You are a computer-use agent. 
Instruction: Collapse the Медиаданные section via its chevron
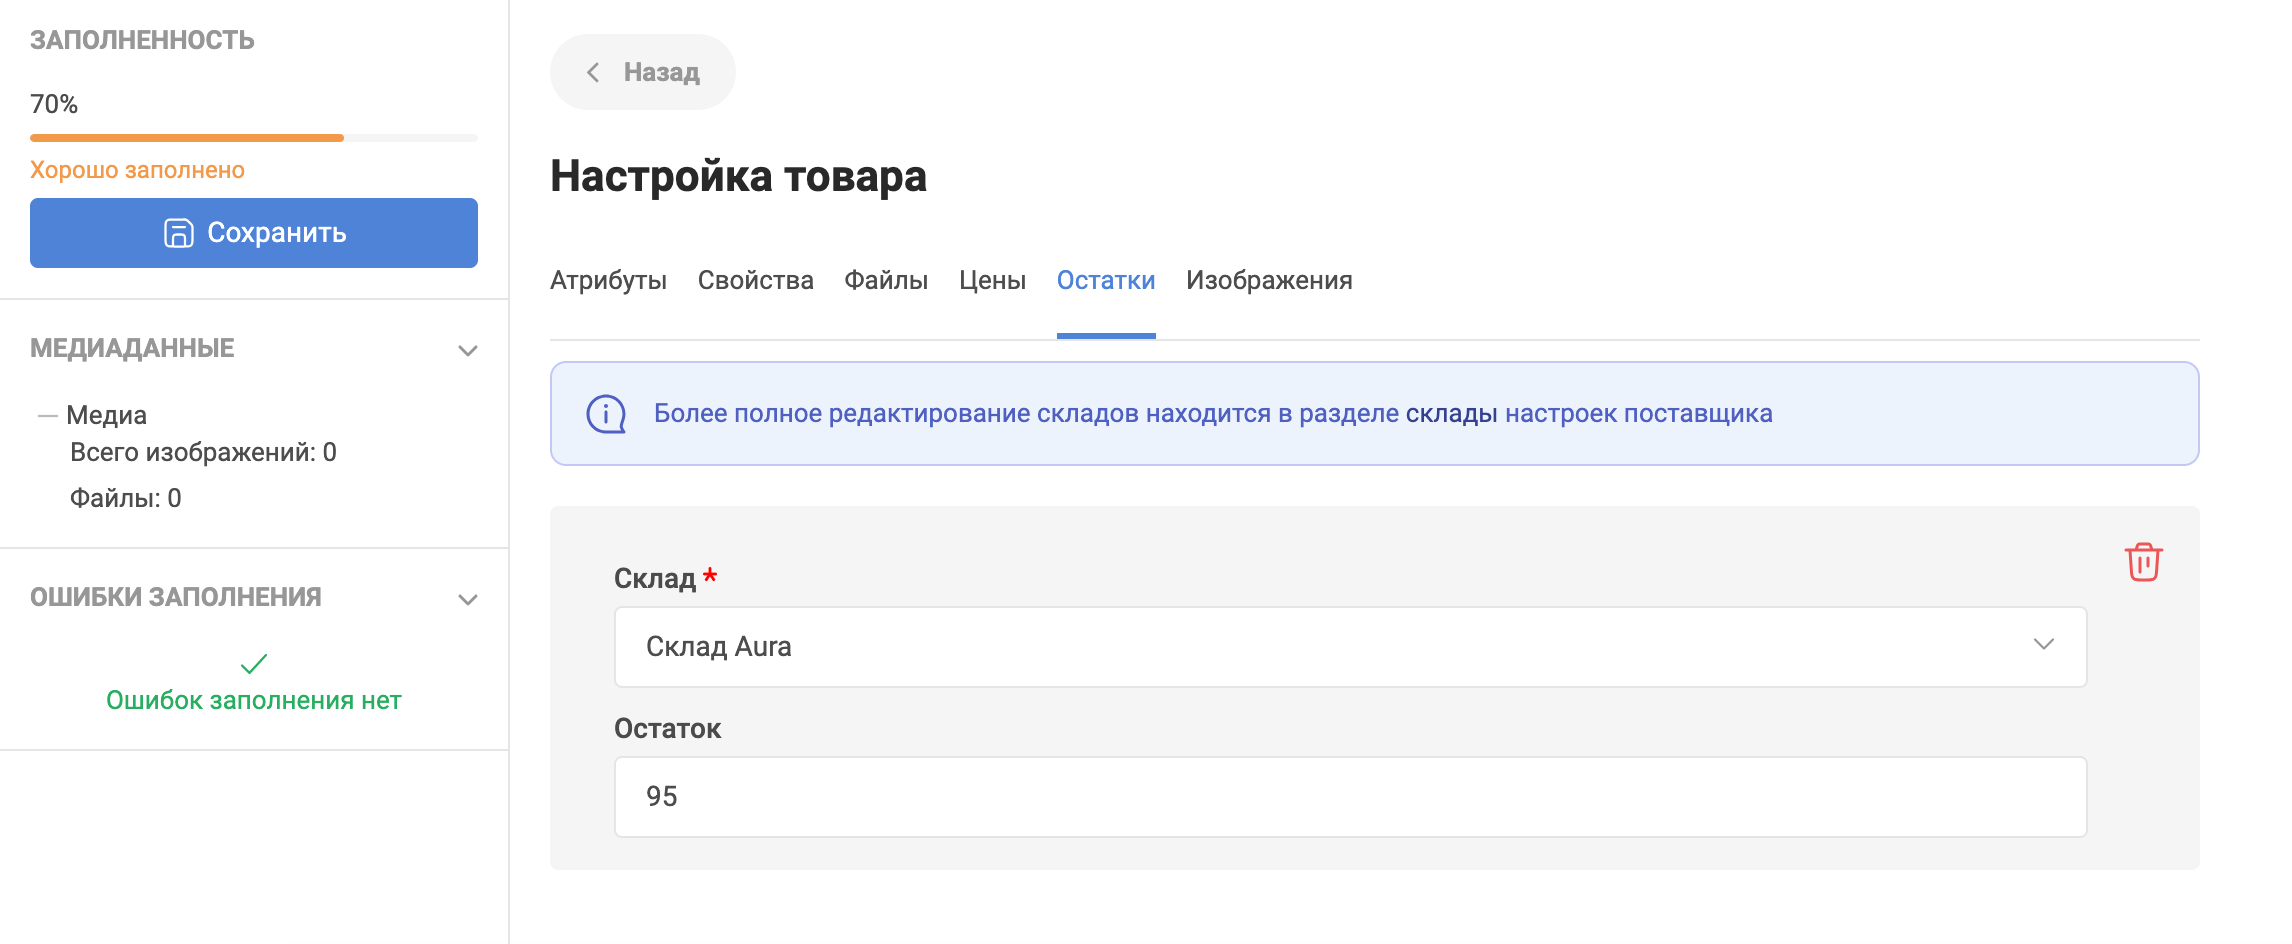(x=467, y=350)
